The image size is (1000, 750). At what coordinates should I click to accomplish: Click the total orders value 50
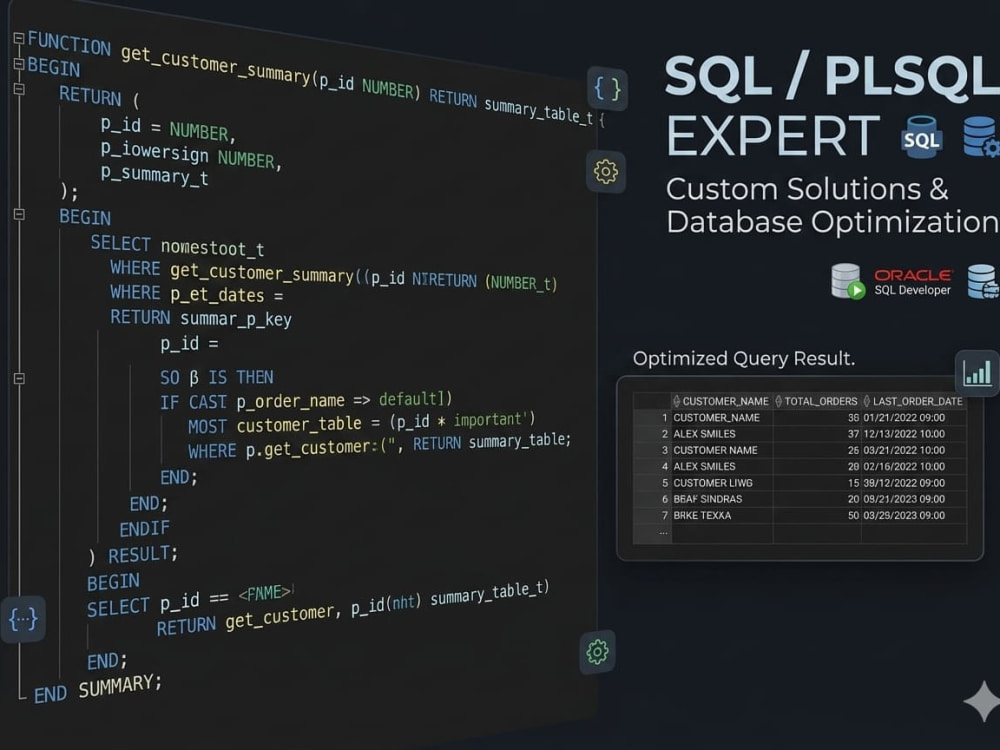coord(853,515)
